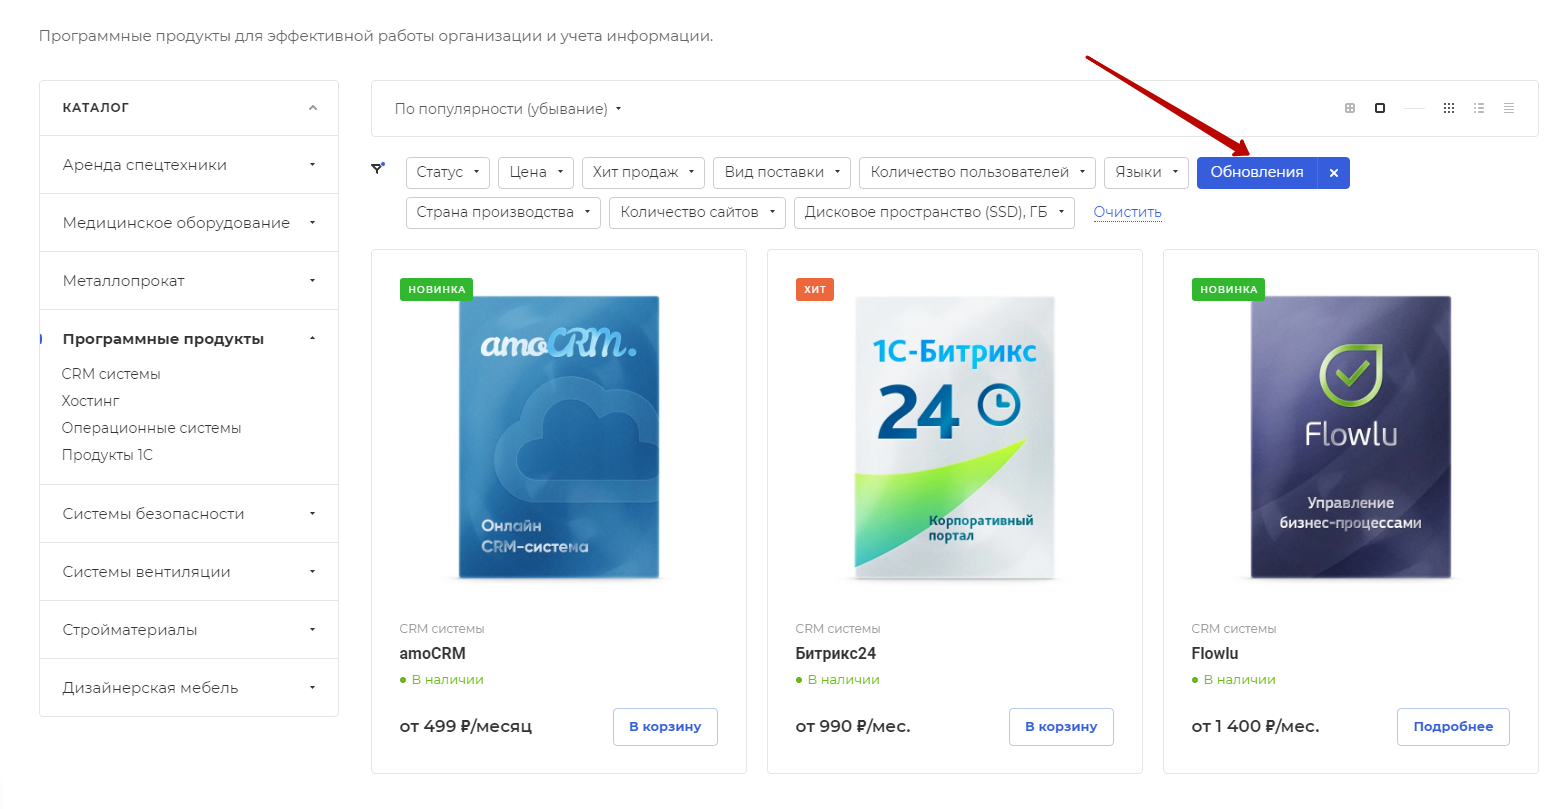Collapse the КАТАЛОГ panel chevron
The height and width of the screenshot is (809, 1555).
(313, 108)
